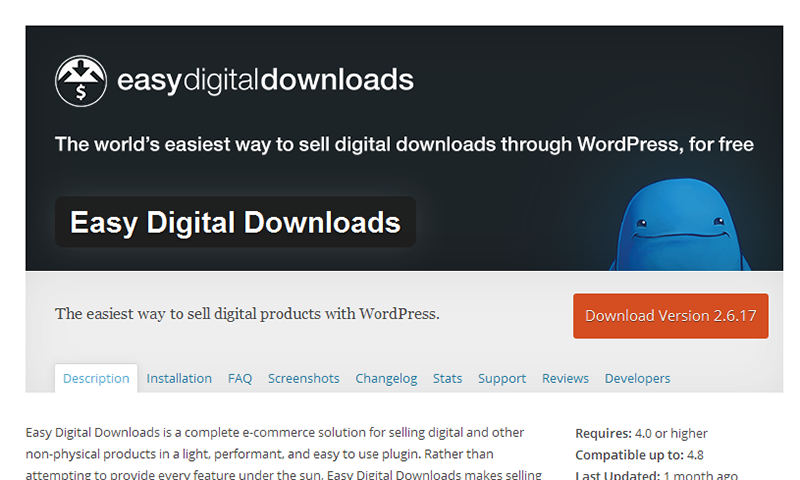The image size is (800, 480).
Task: Click the Easy Digital Downloads circular logo icon
Action: (79, 80)
